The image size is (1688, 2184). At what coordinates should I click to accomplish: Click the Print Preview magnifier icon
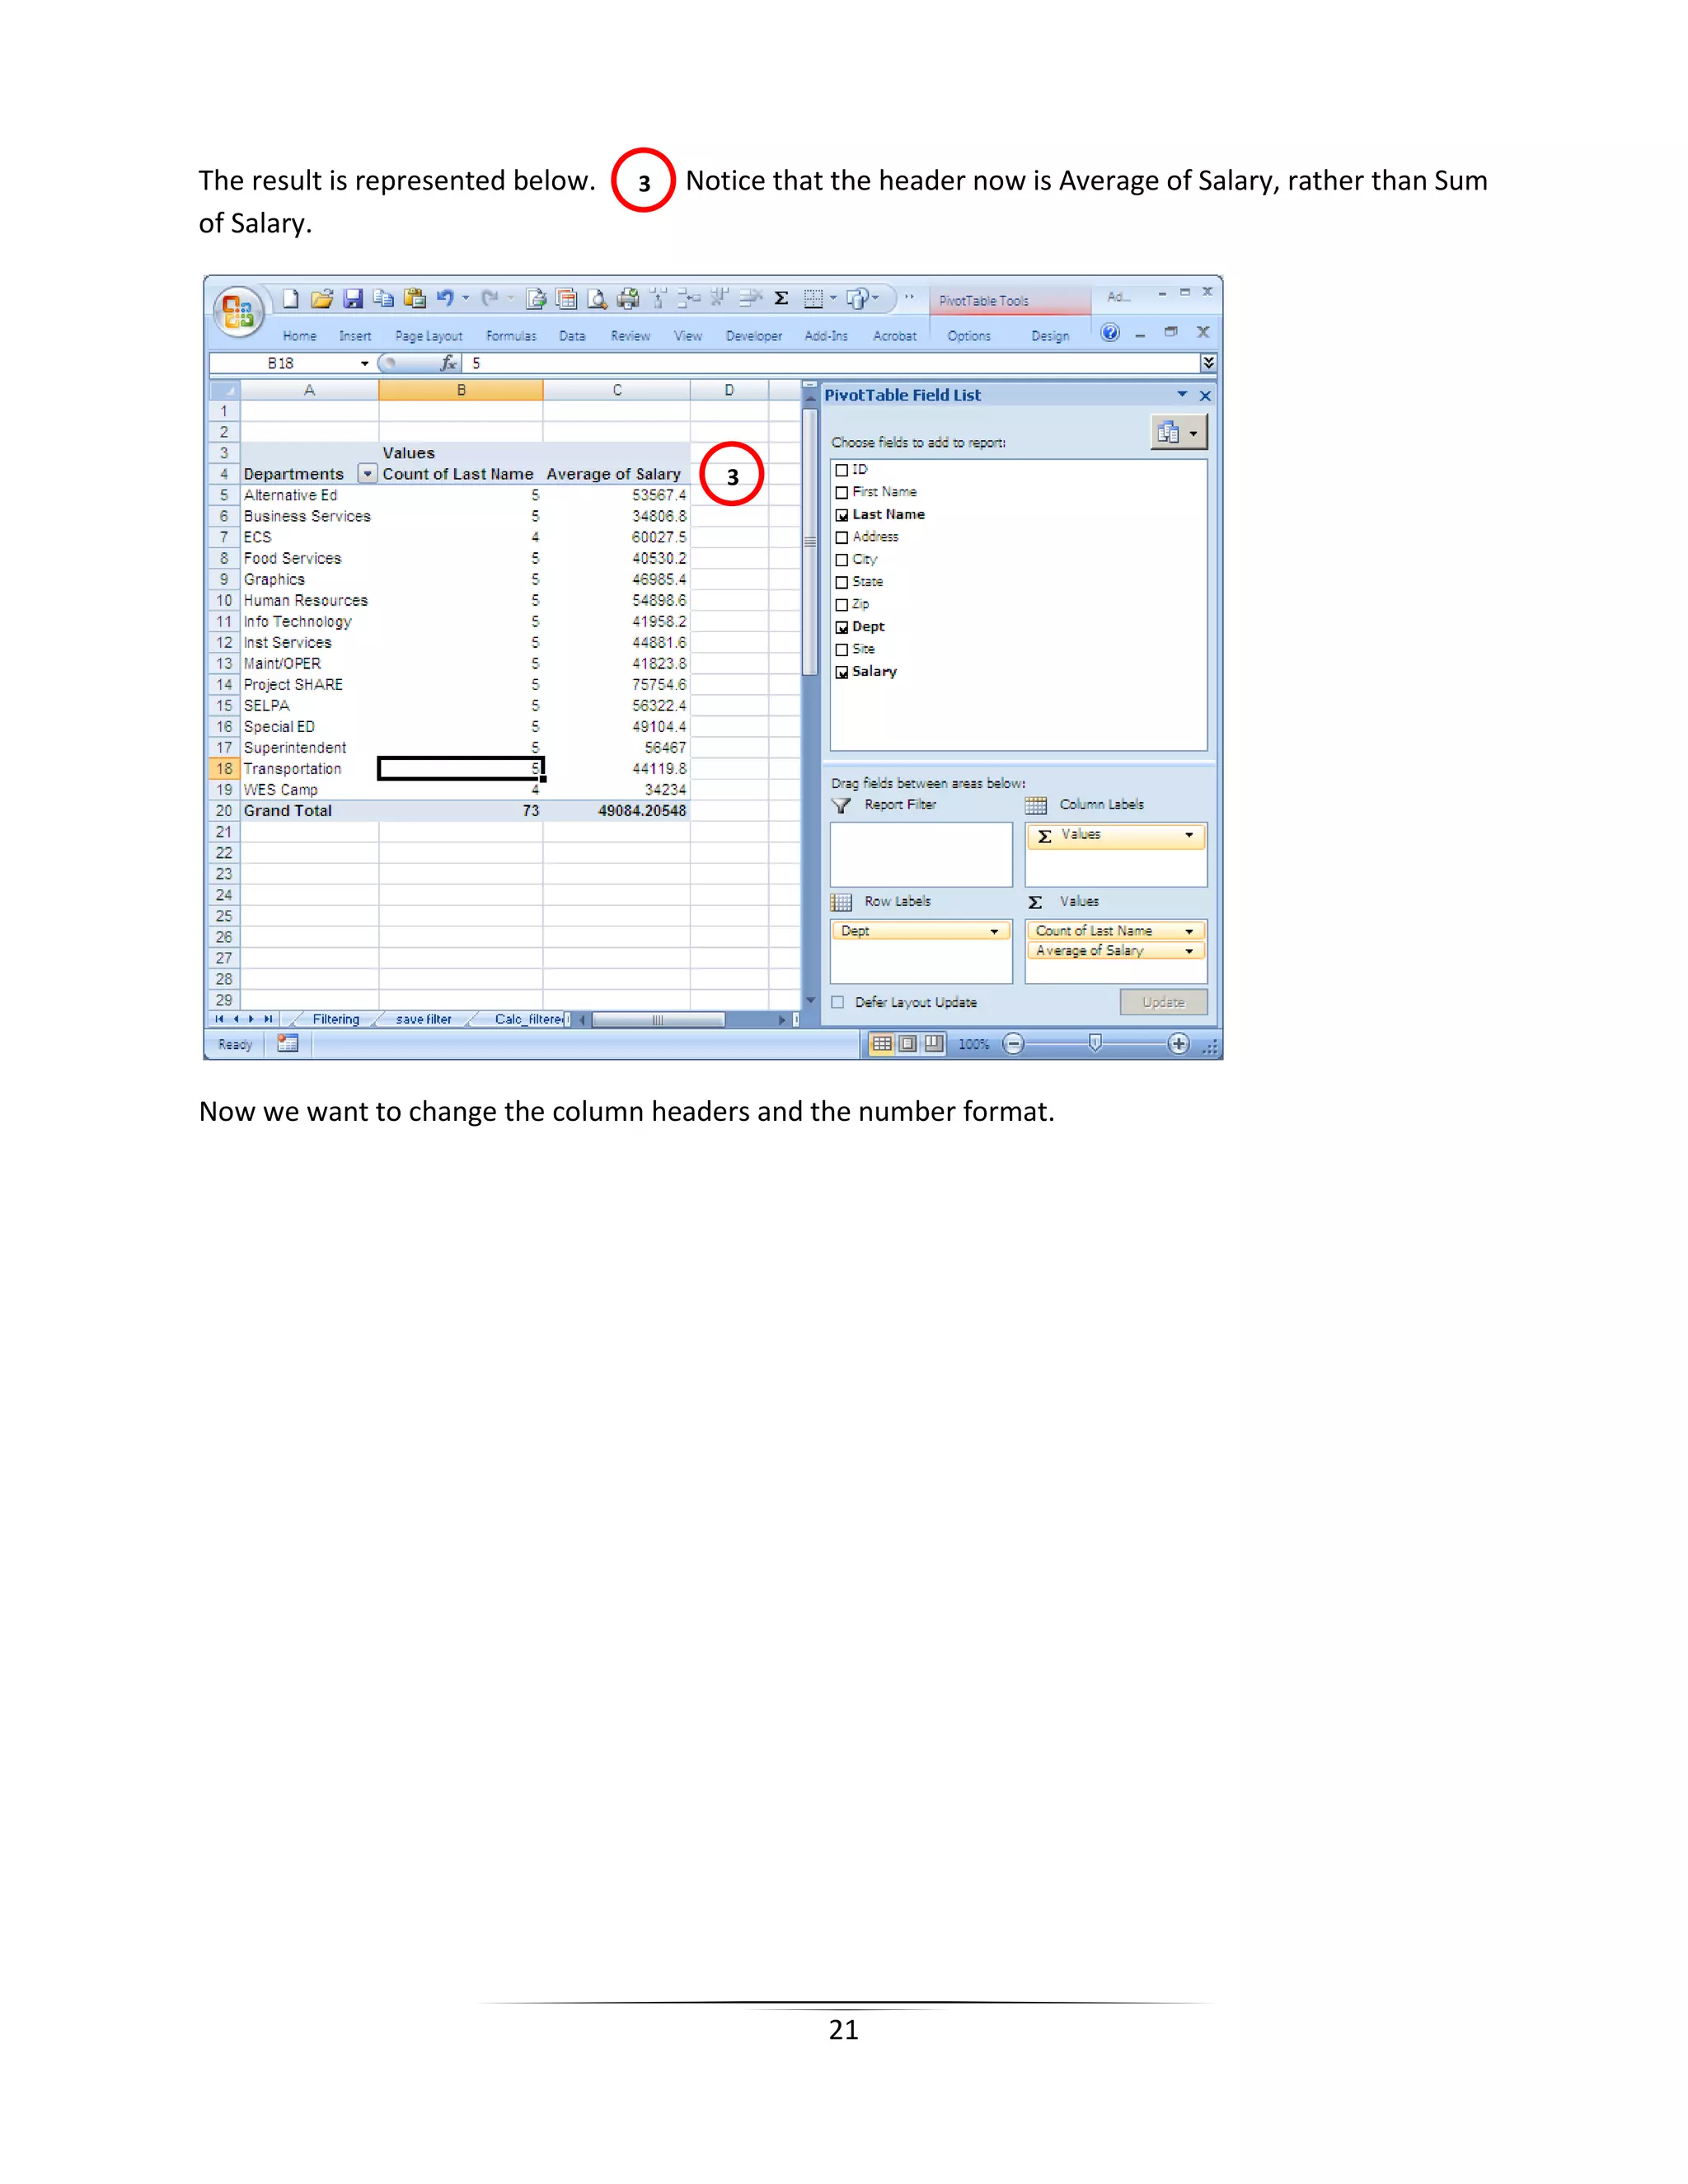597,298
